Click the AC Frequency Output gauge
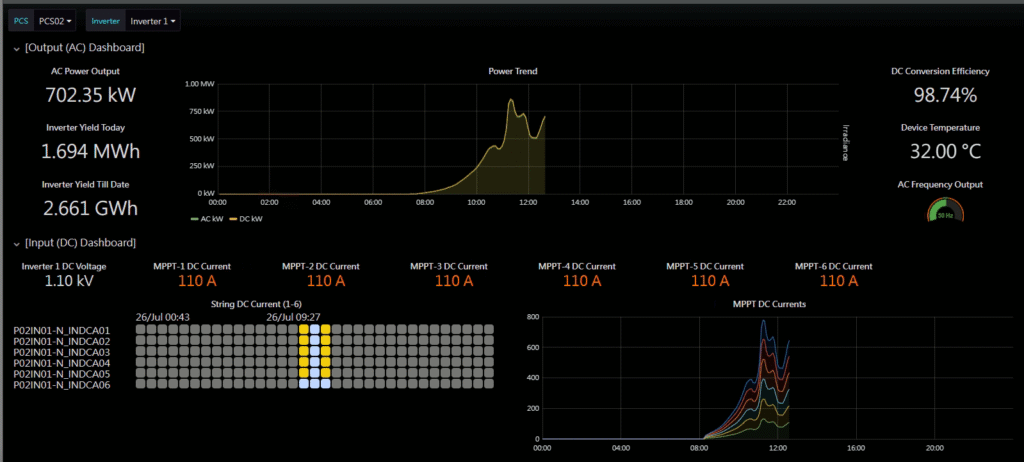Screen dimensions: 1024x462 coord(942,210)
